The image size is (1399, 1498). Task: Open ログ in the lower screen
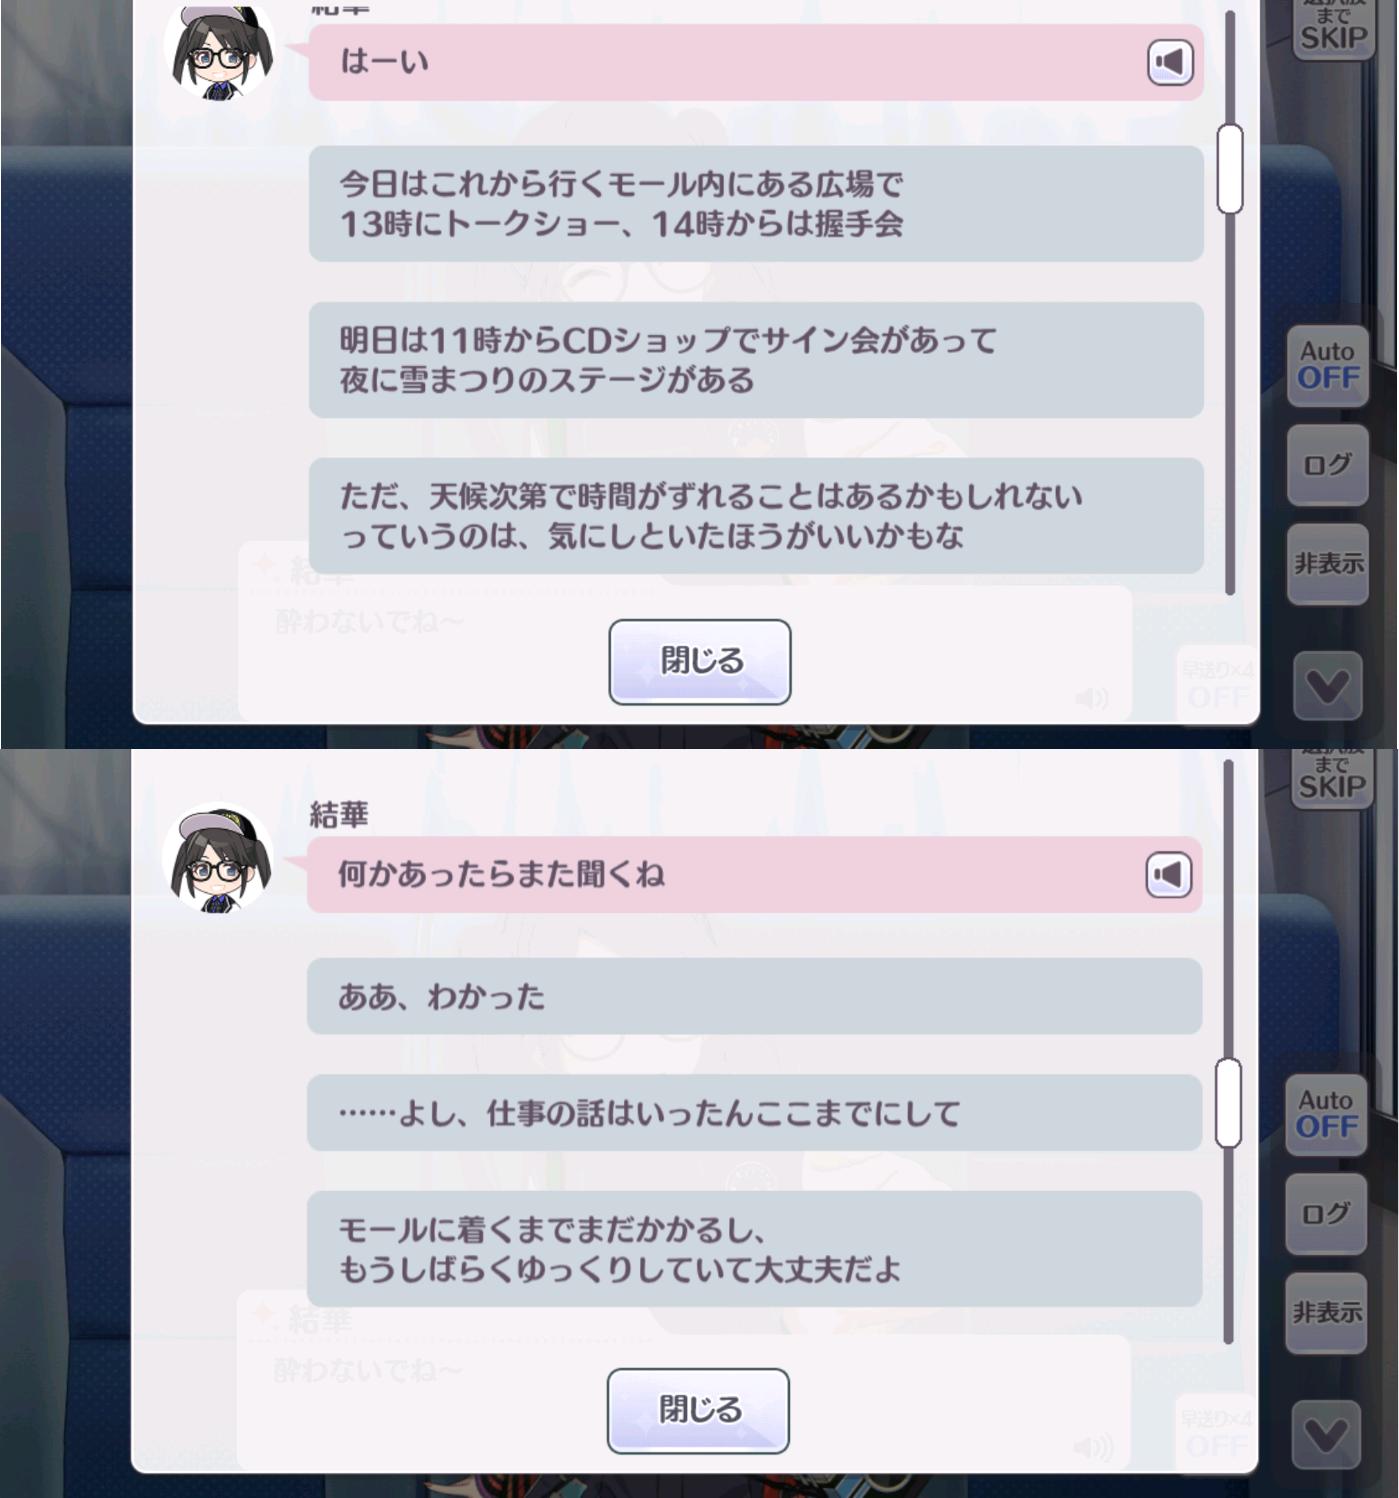[x=1327, y=1214]
